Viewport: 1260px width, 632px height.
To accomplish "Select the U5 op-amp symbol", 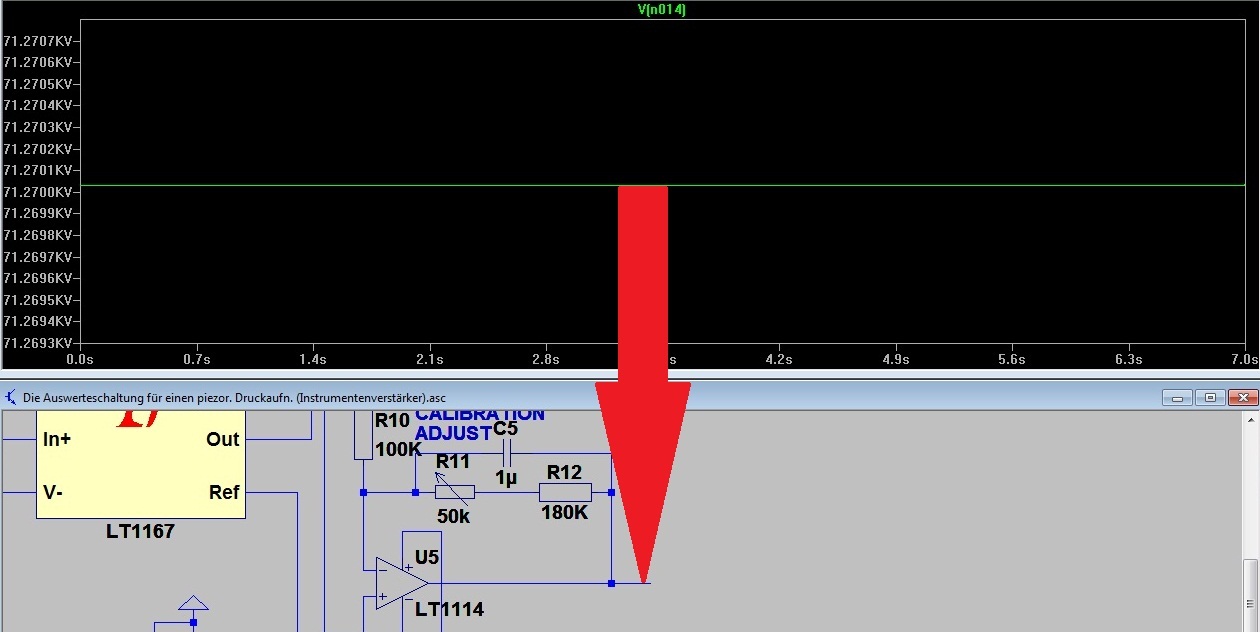I will [402, 582].
